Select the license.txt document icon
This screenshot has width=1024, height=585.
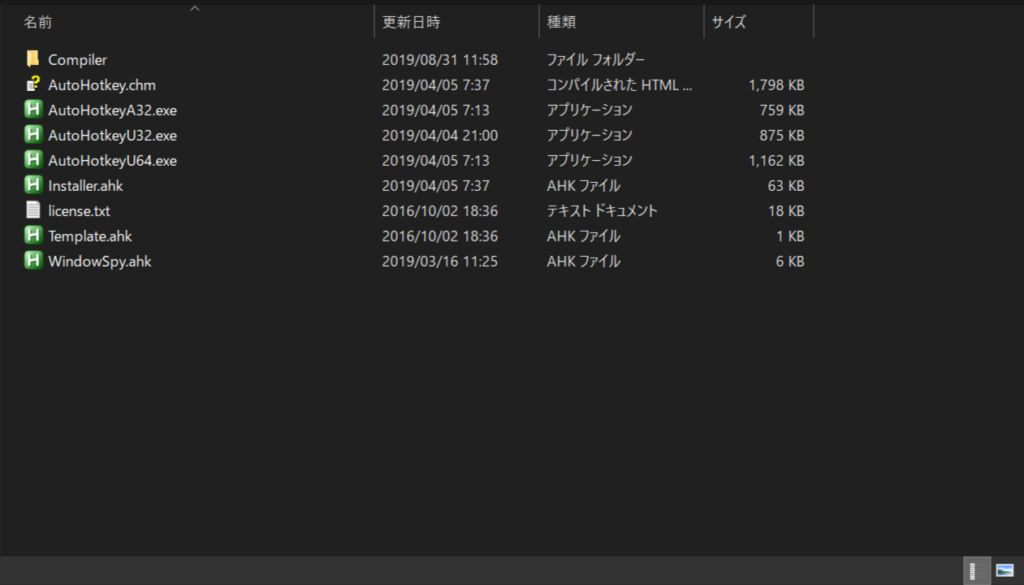33,211
